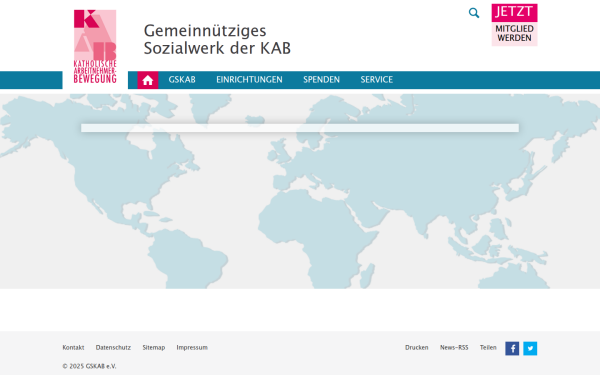Click Jetzt Mitglied werden button

(x=514, y=25)
